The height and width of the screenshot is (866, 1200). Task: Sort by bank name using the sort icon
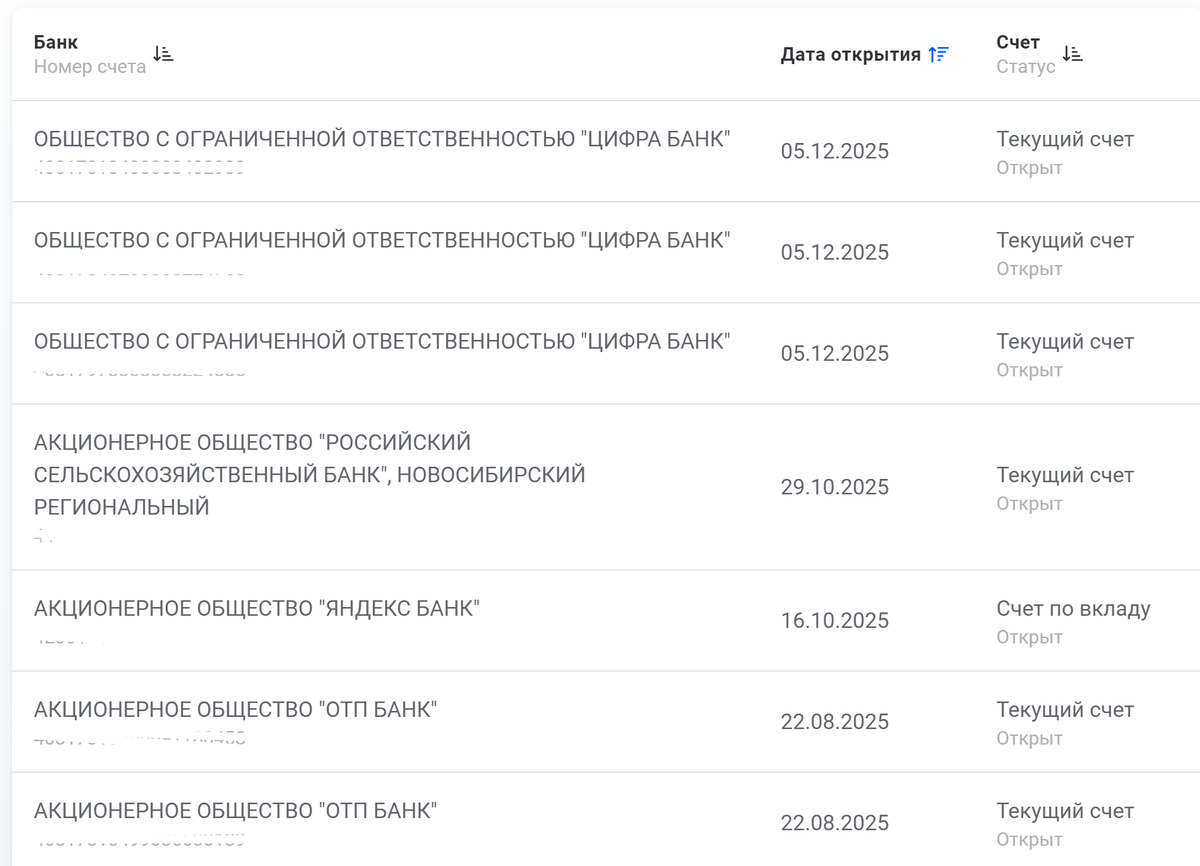[163, 54]
